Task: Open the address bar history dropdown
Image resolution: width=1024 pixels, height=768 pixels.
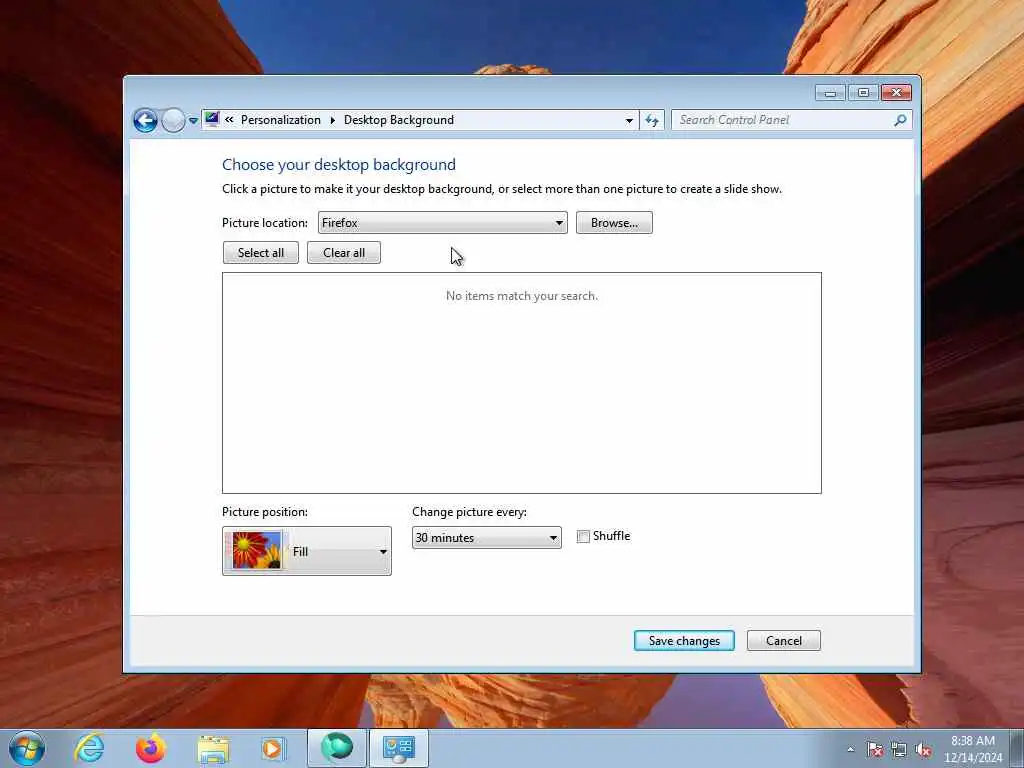Action: pyautogui.click(x=629, y=120)
